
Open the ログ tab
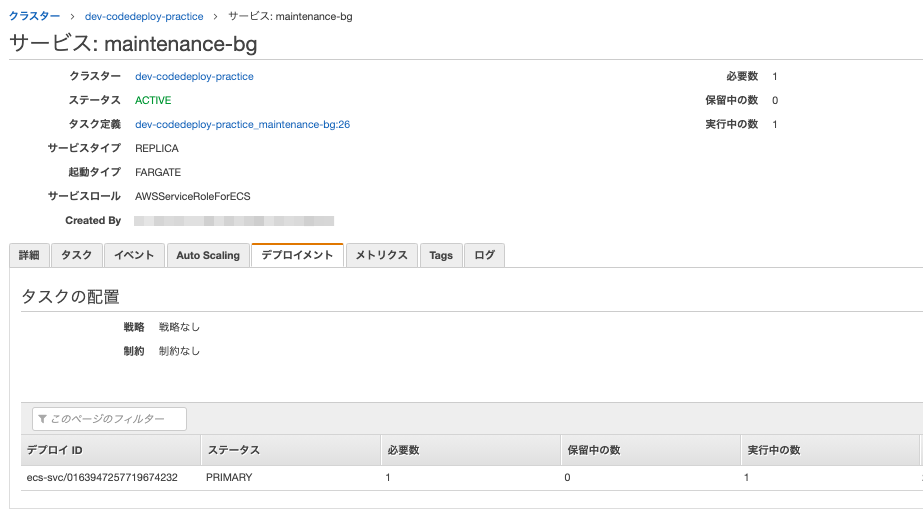click(485, 255)
